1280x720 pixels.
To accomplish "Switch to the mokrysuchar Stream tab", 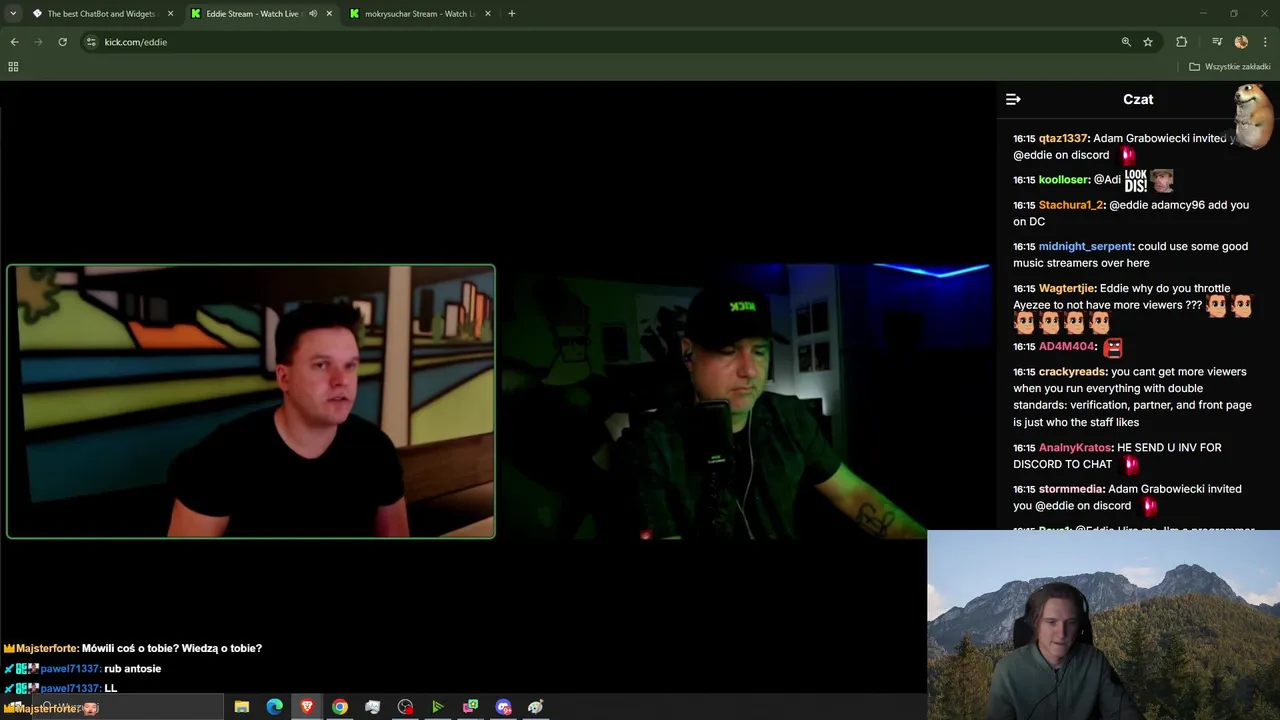I will click(419, 14).
